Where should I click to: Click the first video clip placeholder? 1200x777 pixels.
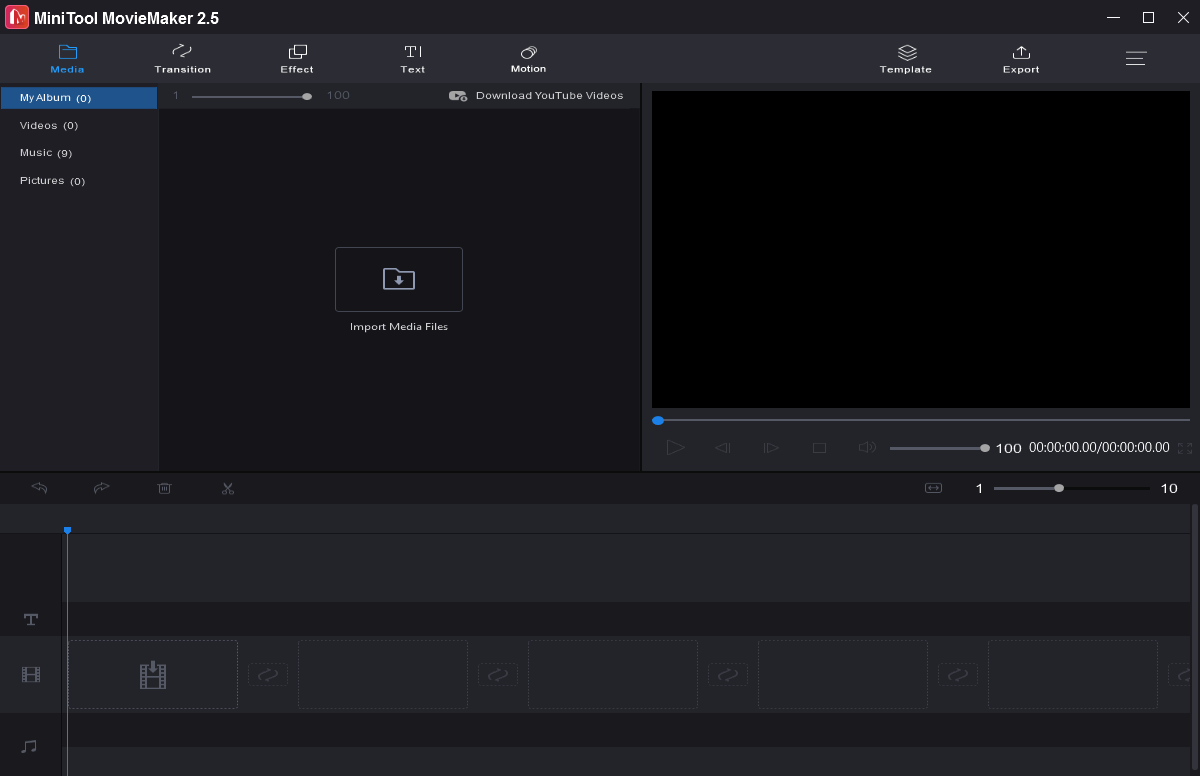[153, 675]
